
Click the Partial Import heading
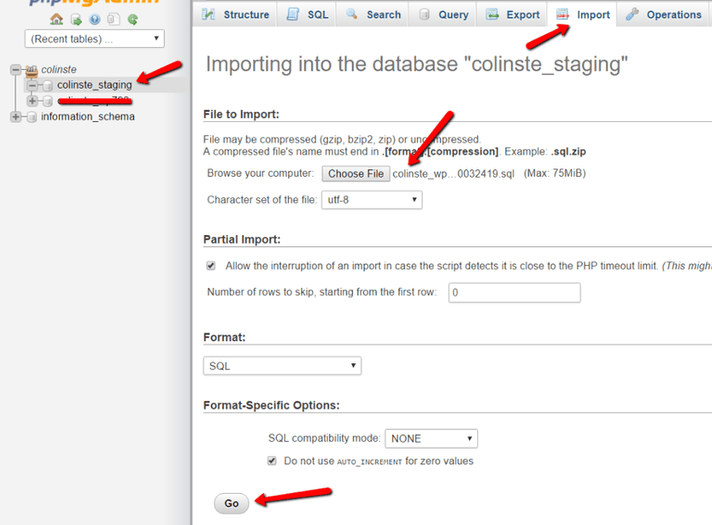[242, 239]
